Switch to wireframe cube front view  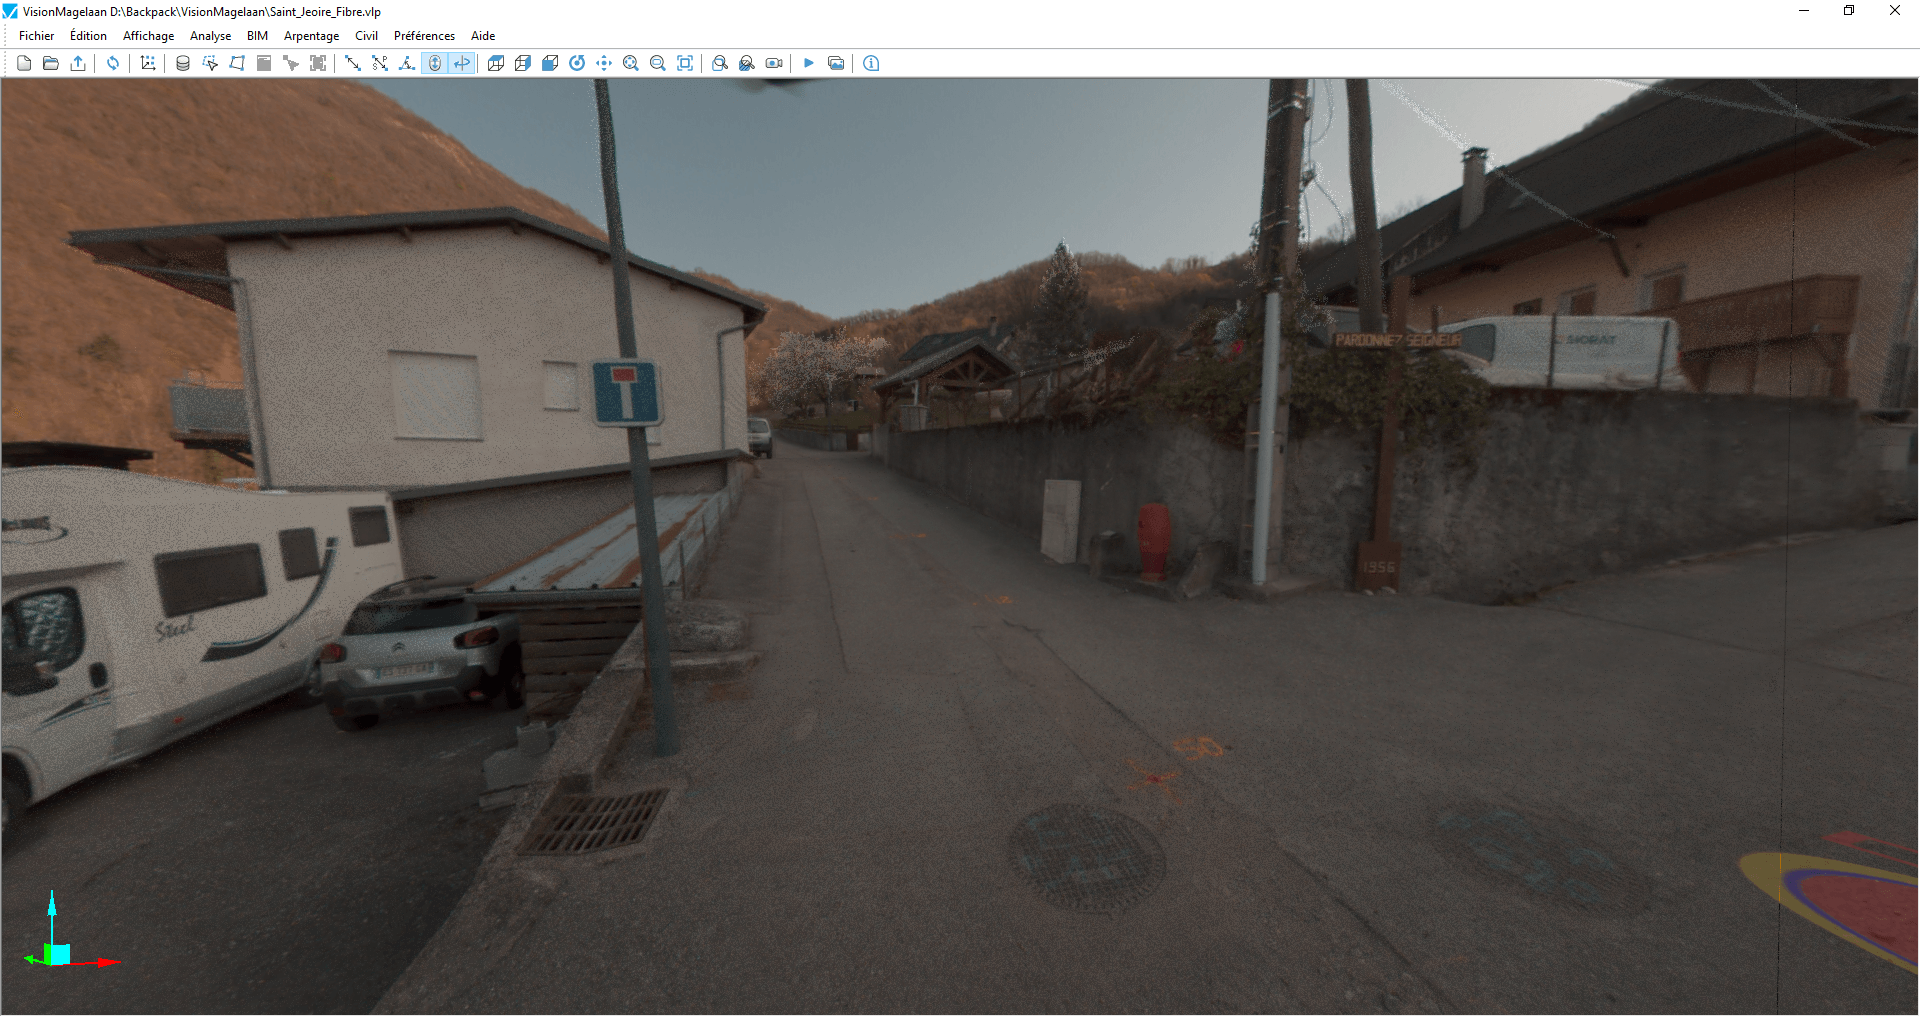coord(496,63)
